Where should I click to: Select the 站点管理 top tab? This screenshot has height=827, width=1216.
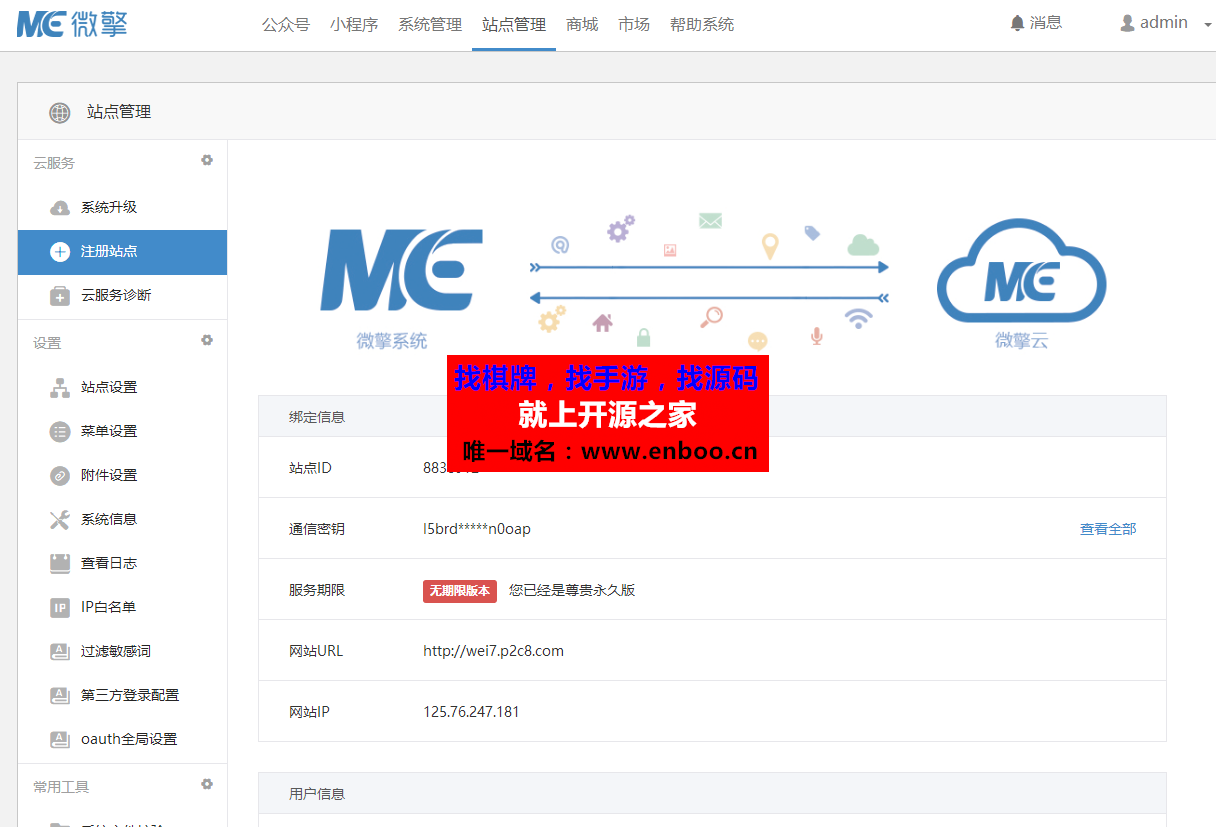pyautogui.click(x=514, y=25)
